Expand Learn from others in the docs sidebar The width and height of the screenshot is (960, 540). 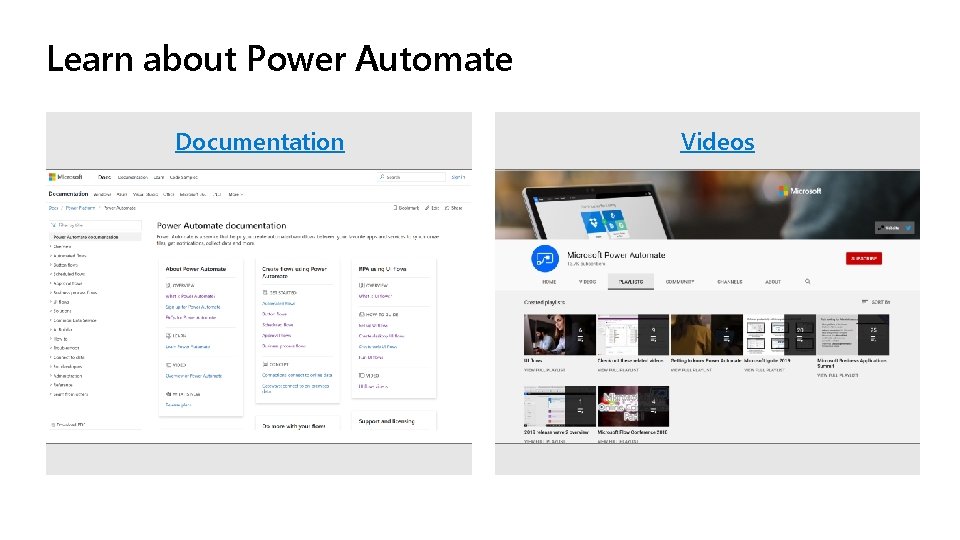(70, 394)
